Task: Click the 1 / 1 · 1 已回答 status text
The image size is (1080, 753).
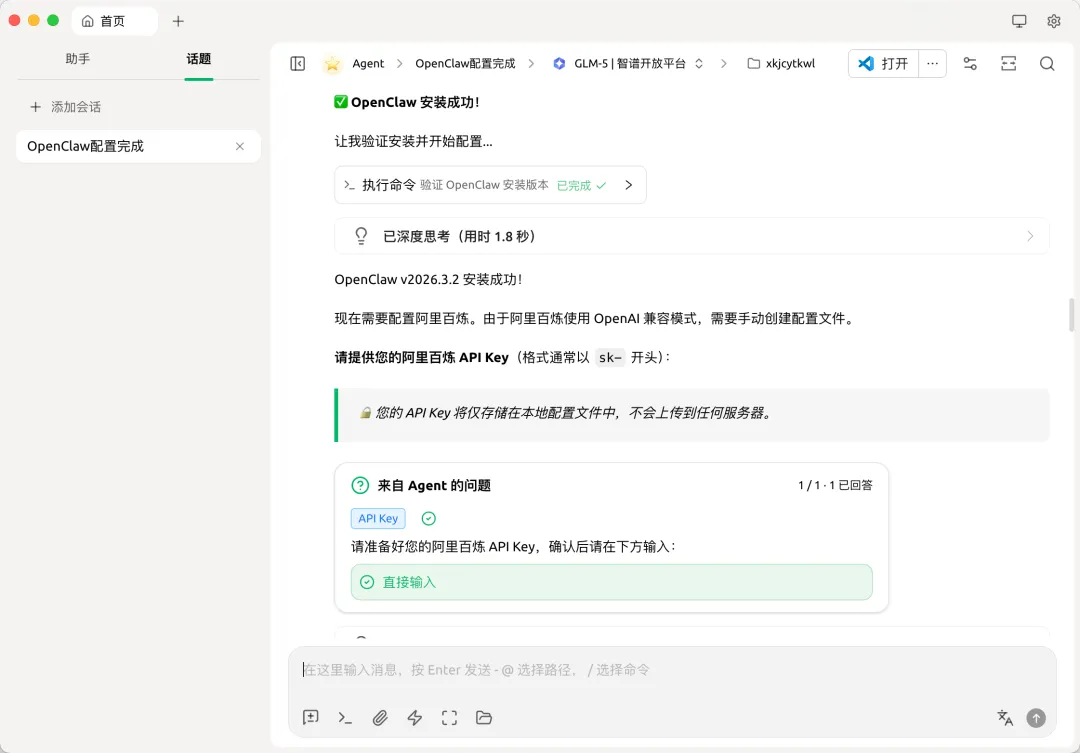Action: 835,485
